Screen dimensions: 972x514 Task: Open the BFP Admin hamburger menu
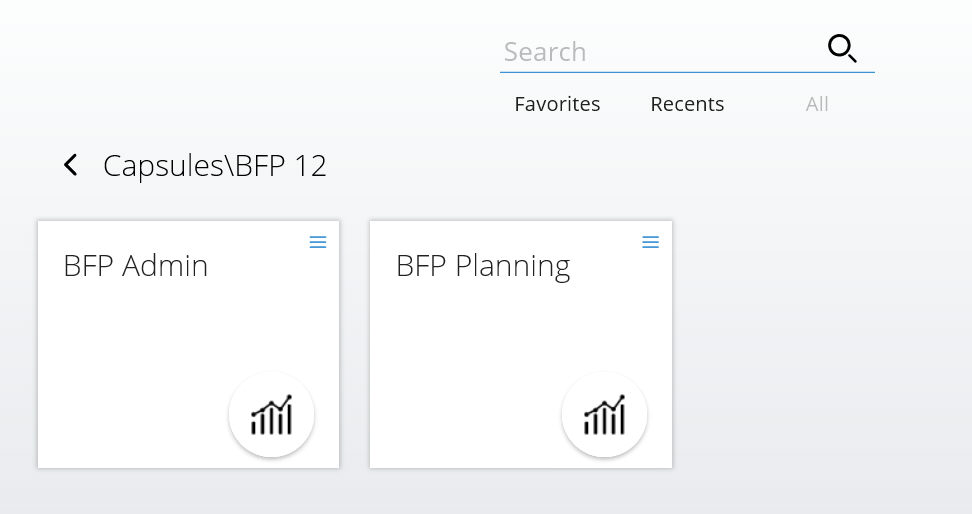pos(318,242)
